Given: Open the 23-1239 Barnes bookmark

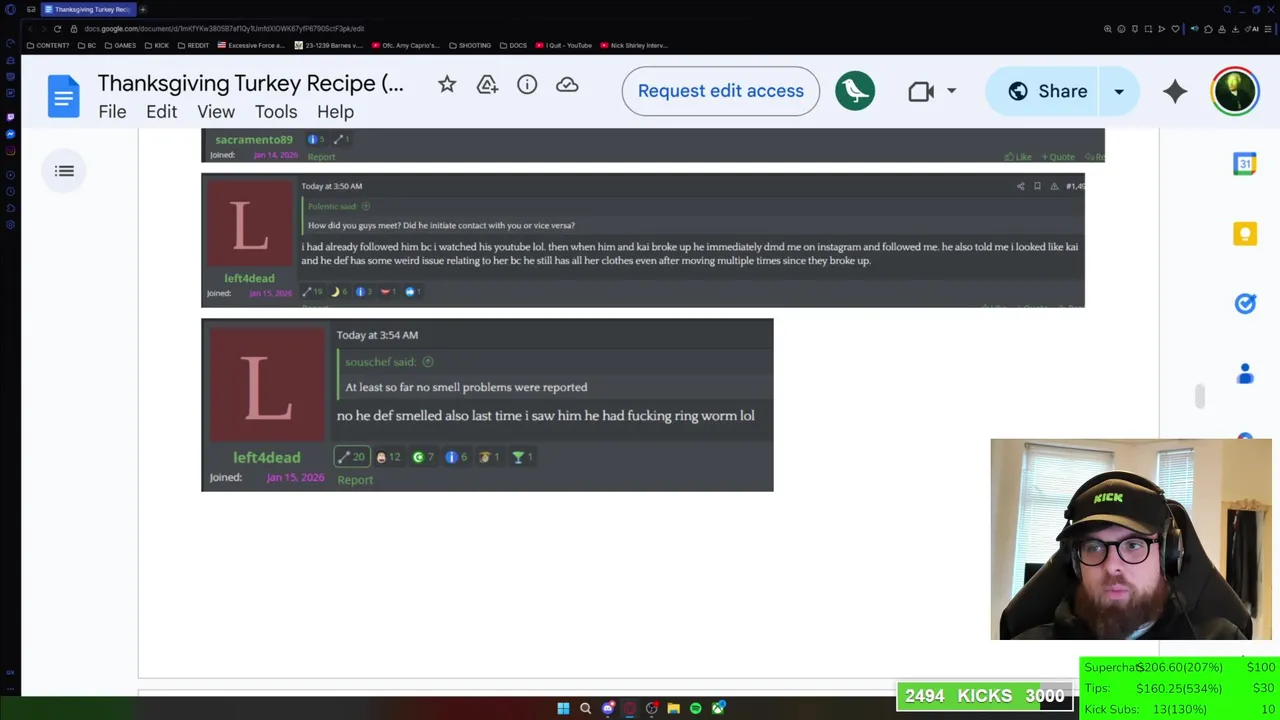Looking at the screenshot, I should pos(330,45).
